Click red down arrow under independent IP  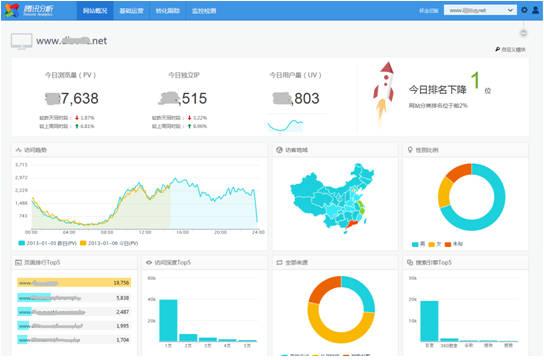pyautogui.click(x=189, y=118)
